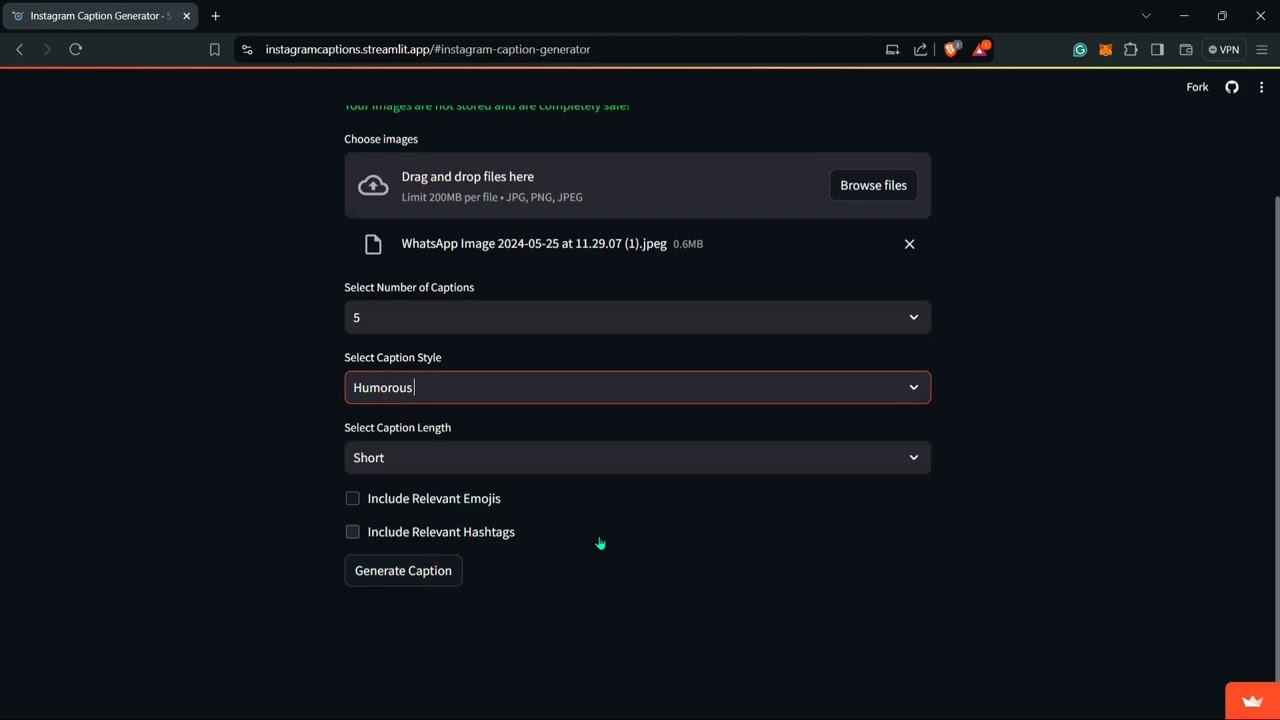Toggle the browser sidebar panel

1157,49
